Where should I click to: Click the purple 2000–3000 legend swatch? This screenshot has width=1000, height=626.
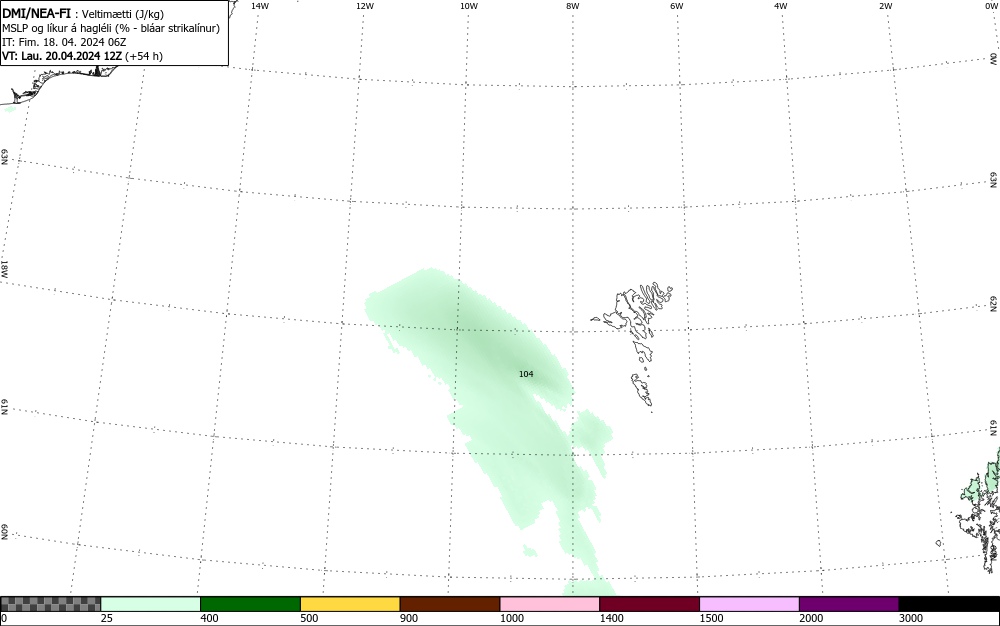[x=849, y=604]
